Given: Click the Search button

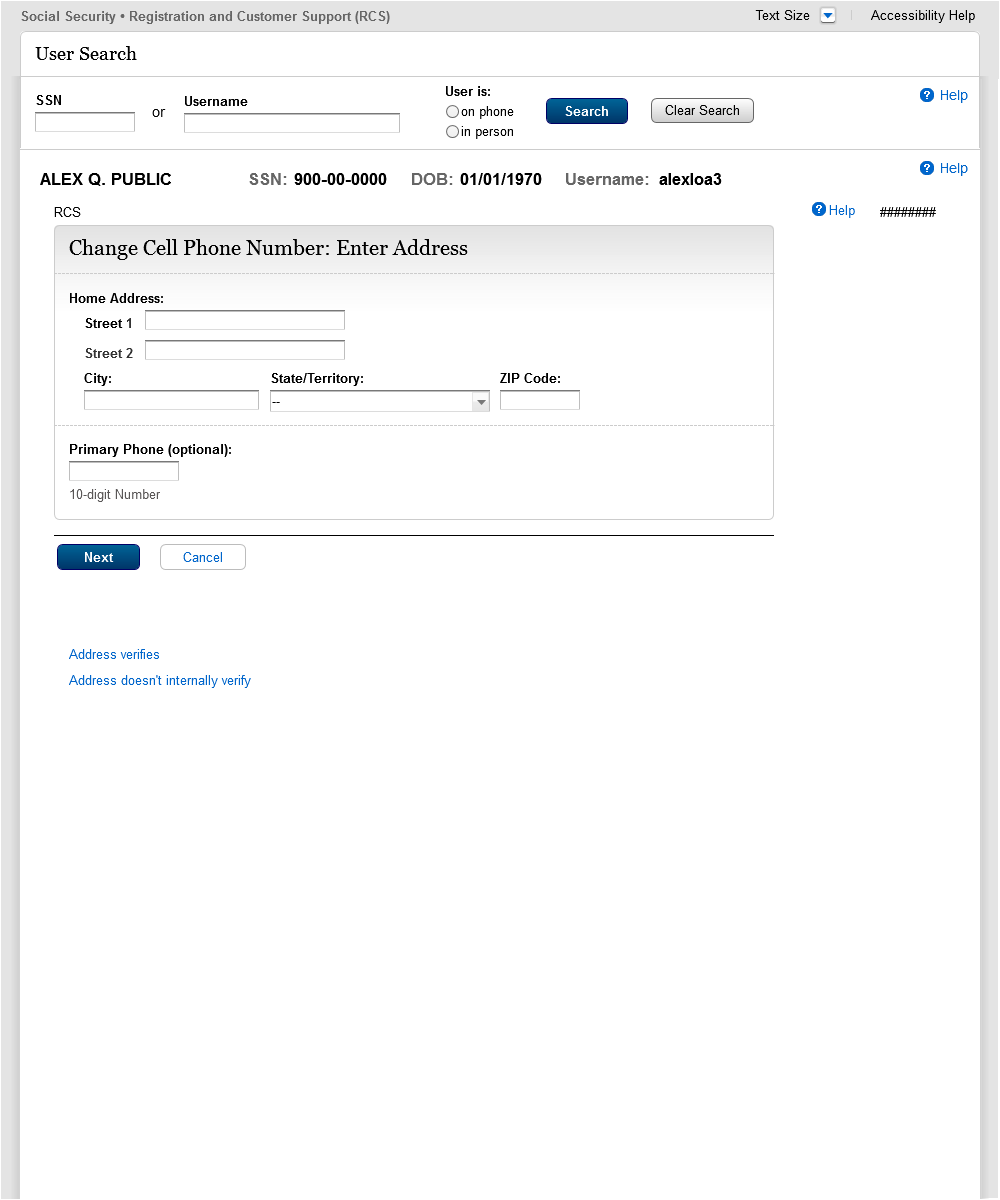Looking at the screenshot, I should (587, 111).
